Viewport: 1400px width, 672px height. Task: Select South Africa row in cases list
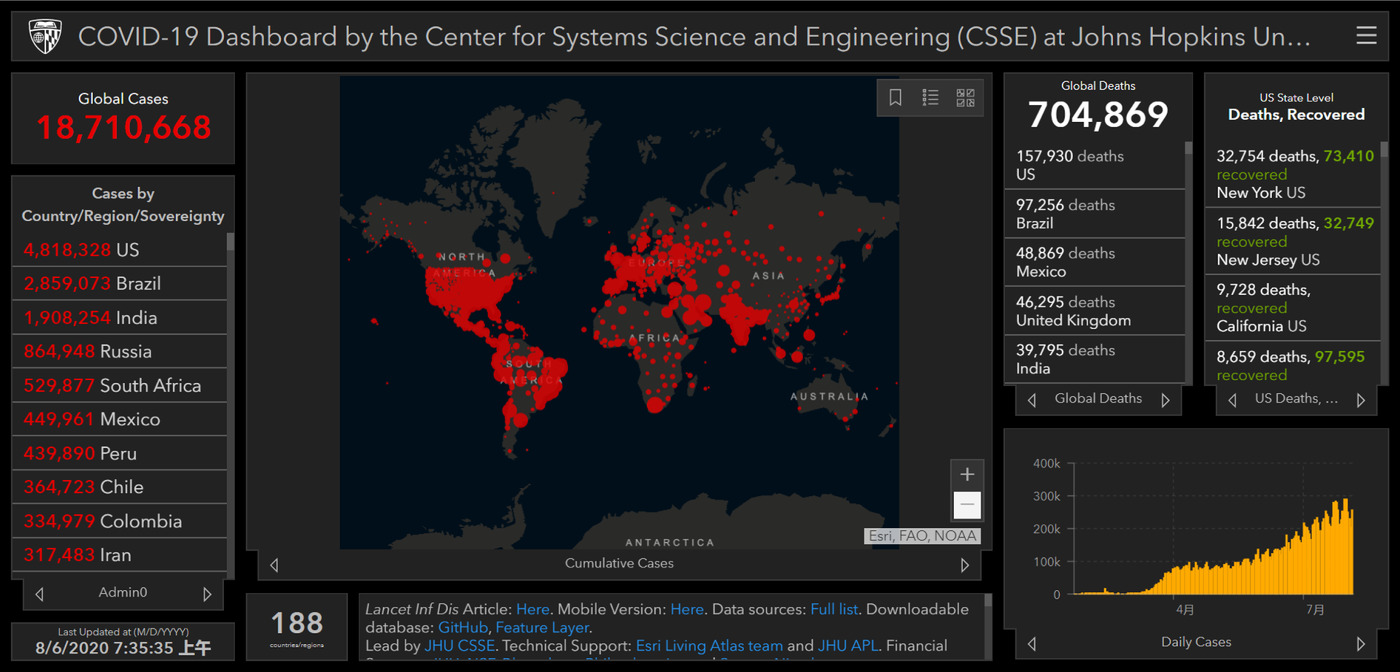pos(119,386)
